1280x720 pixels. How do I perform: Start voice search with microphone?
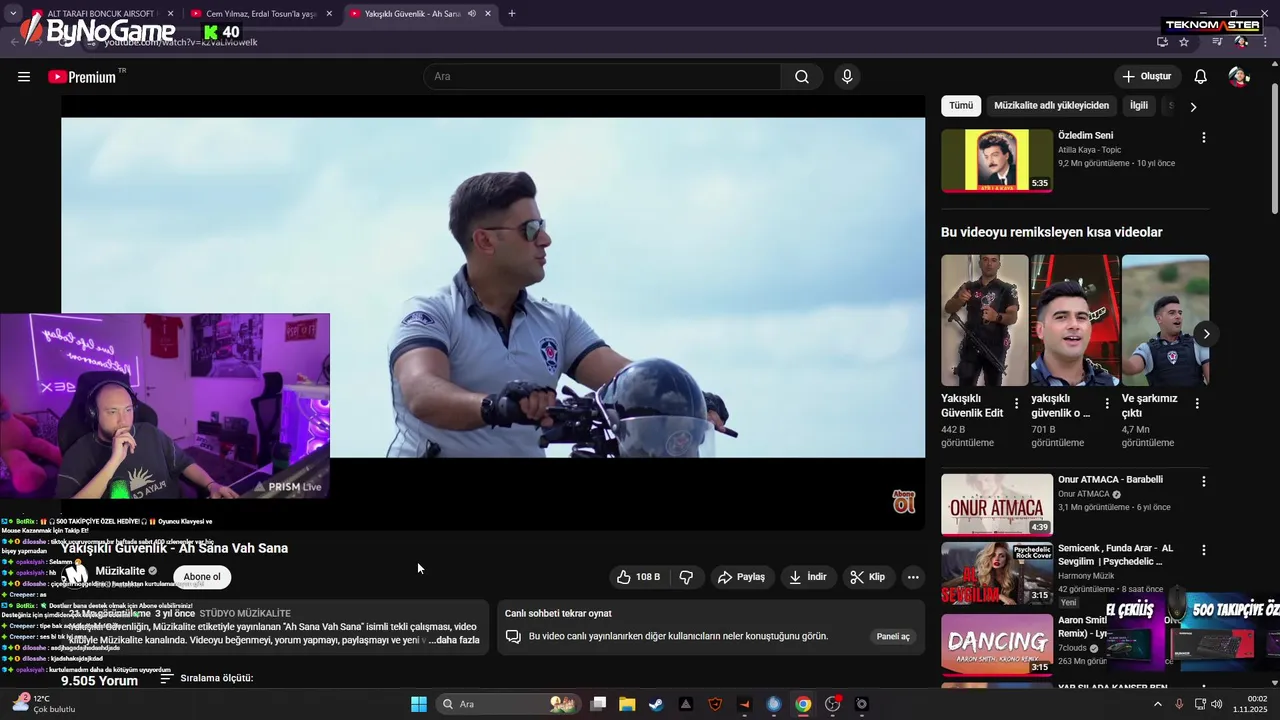click(847, 77)
